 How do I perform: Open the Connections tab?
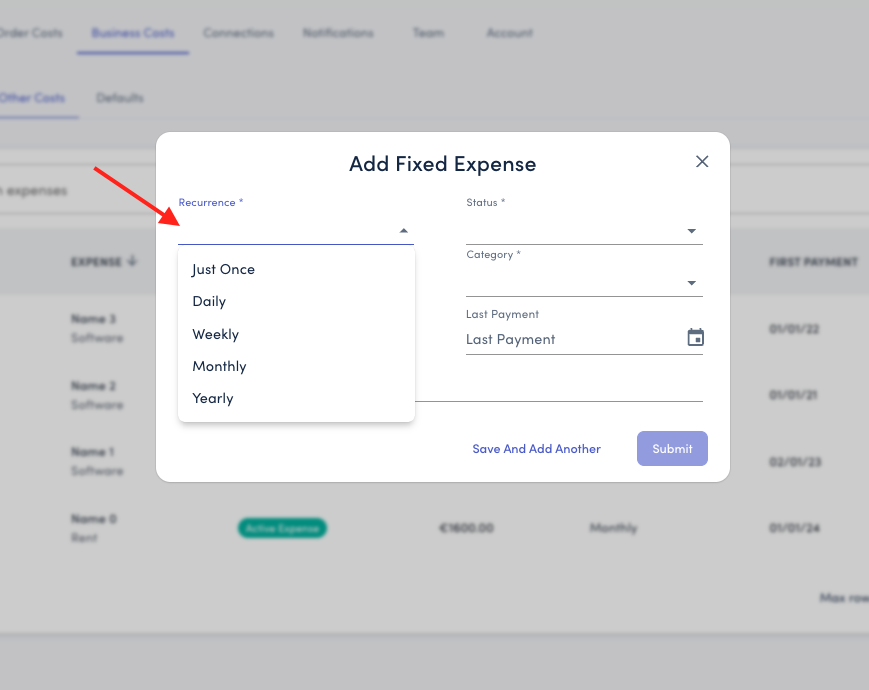238,33
